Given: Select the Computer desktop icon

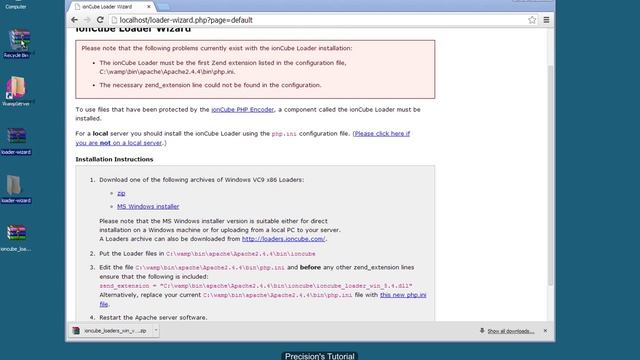Looking at the screenshot, I should coord(16,5).
